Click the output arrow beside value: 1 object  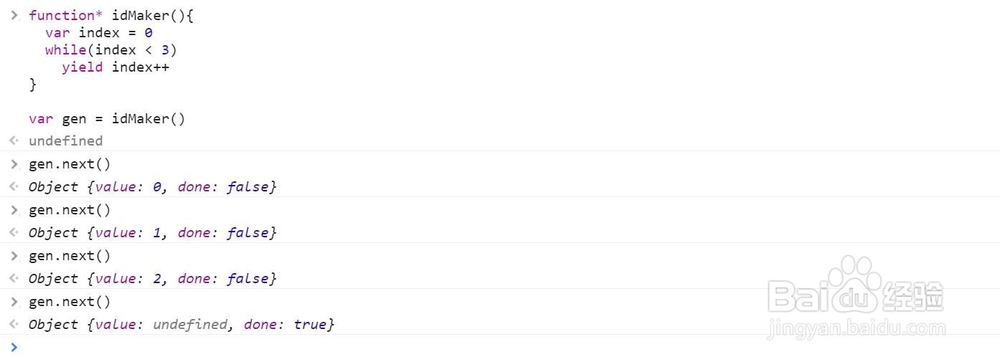click(14, 233)
